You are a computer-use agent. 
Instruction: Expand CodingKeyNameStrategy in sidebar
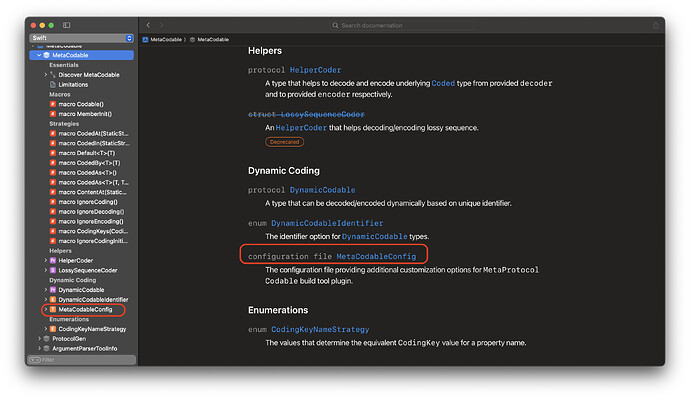pos(46,329)
